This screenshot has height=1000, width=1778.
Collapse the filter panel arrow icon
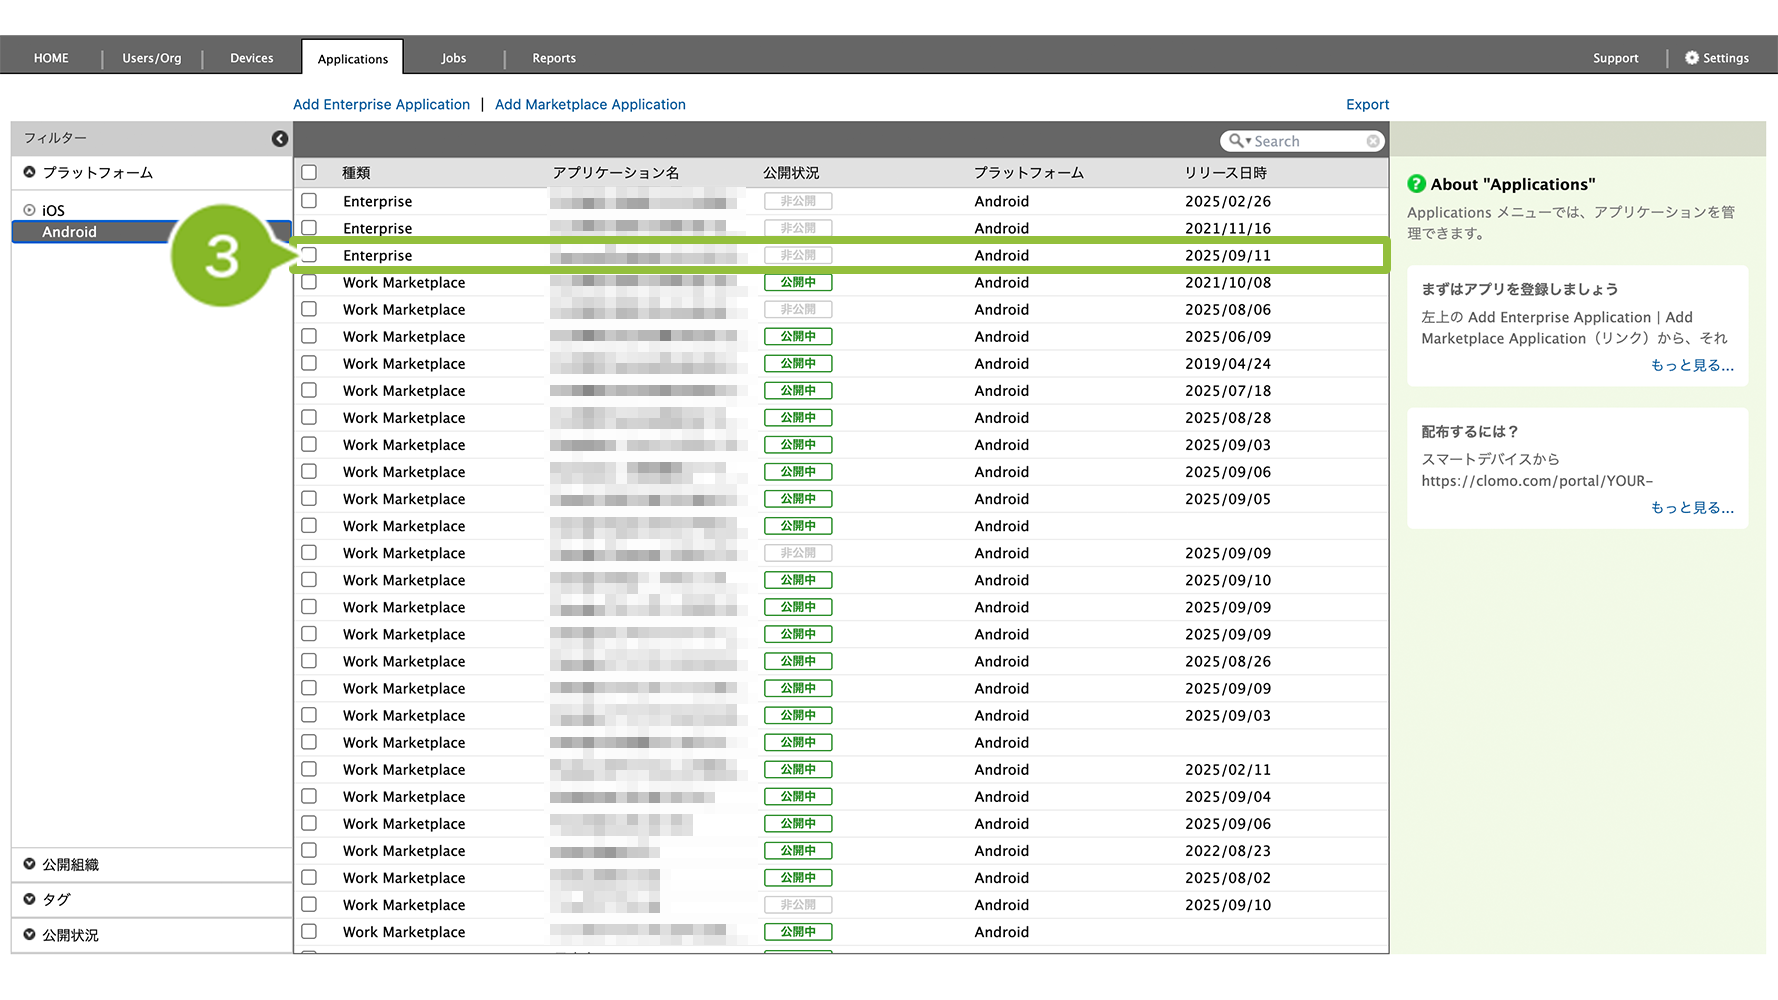280,139
